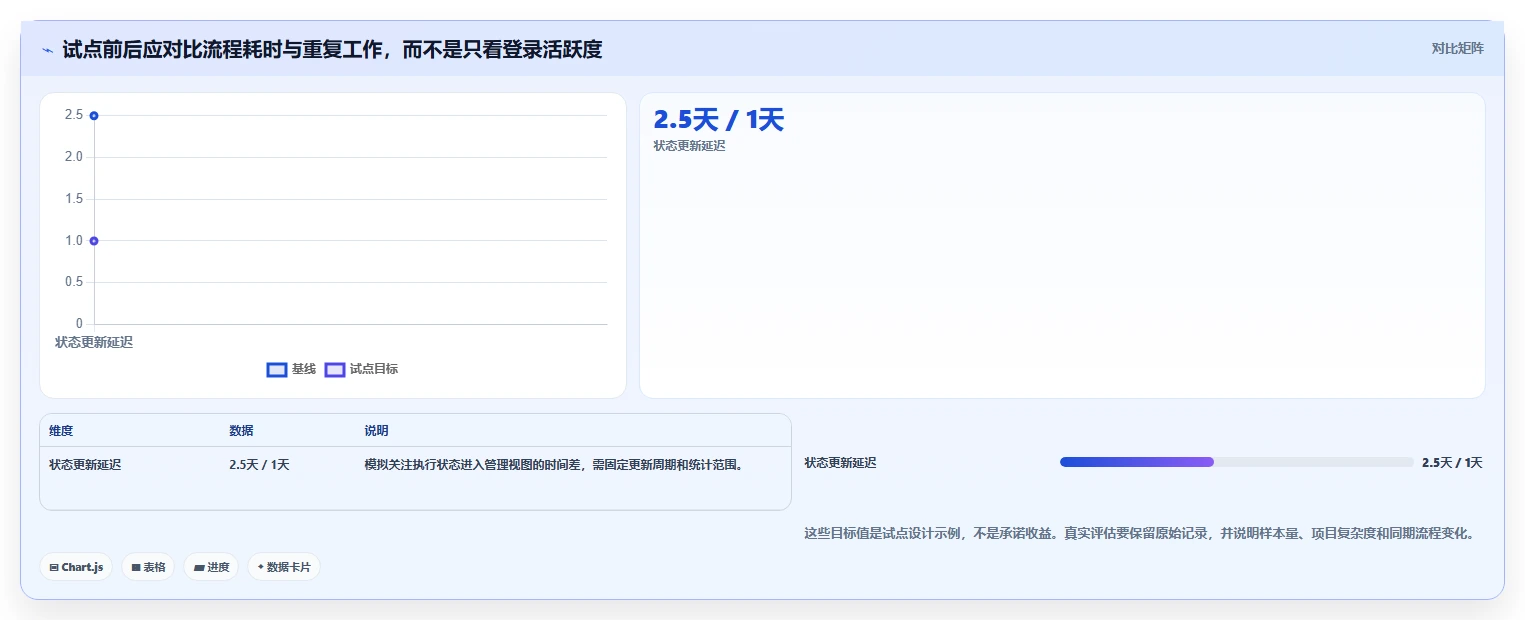Viewport: 1525px width, 620px height.
Task: Click table cell 2.5天 / 1天
Action: (259, 465)
